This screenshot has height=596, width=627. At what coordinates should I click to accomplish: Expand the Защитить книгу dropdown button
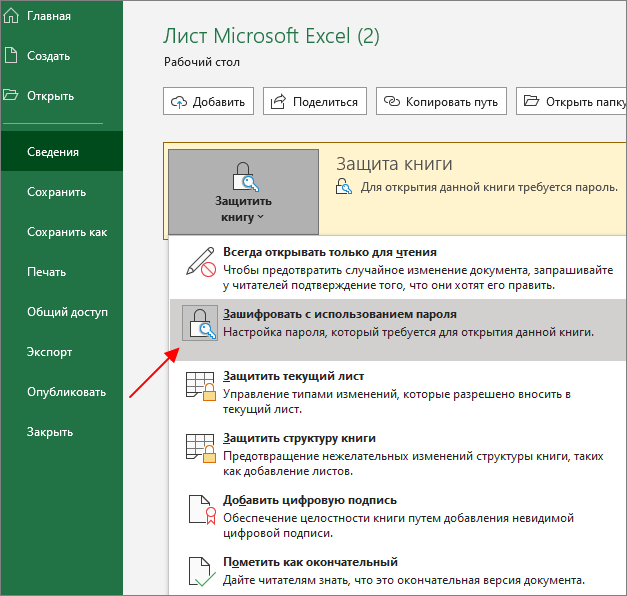click(x=244, y=192)
